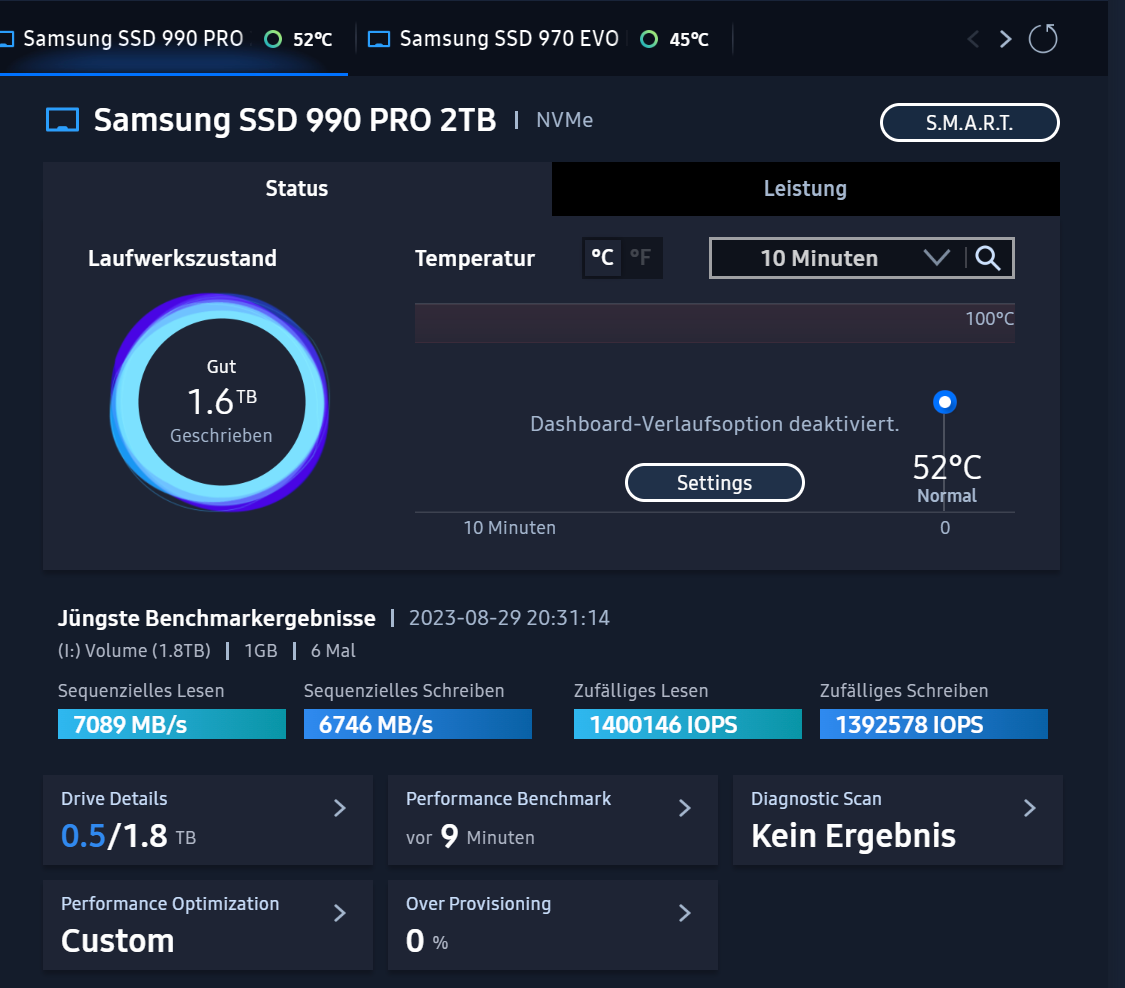Viewport: 1125px width, 988px height.
Task: Click the drive icon on Samsung SSD 970 EVO tab
Action: tap(379, 39)
